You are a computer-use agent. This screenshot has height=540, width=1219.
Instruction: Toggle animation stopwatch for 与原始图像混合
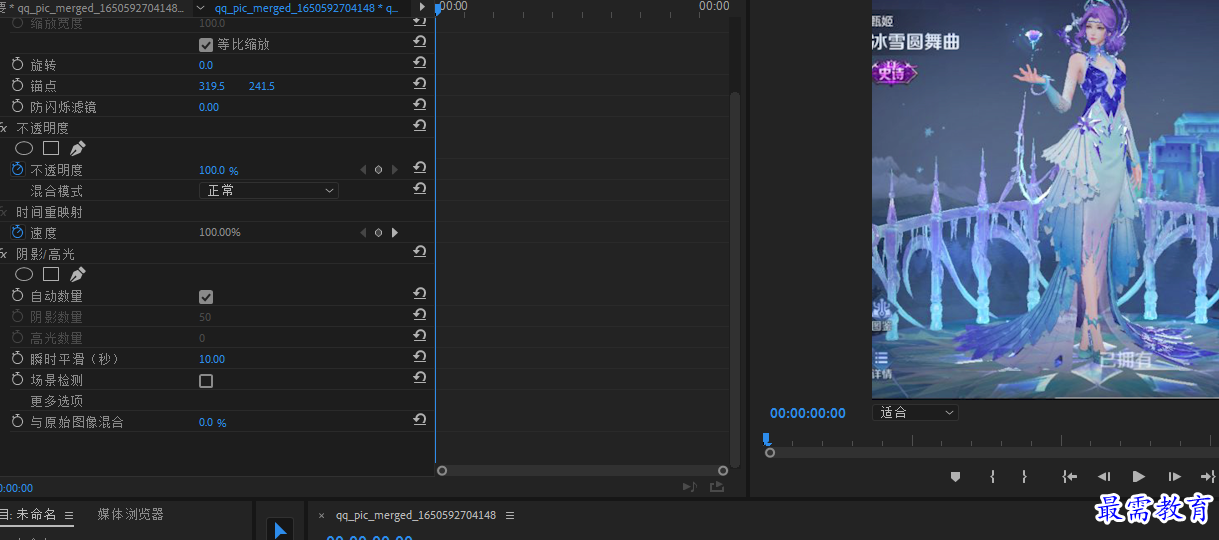(x=17, y=422)
